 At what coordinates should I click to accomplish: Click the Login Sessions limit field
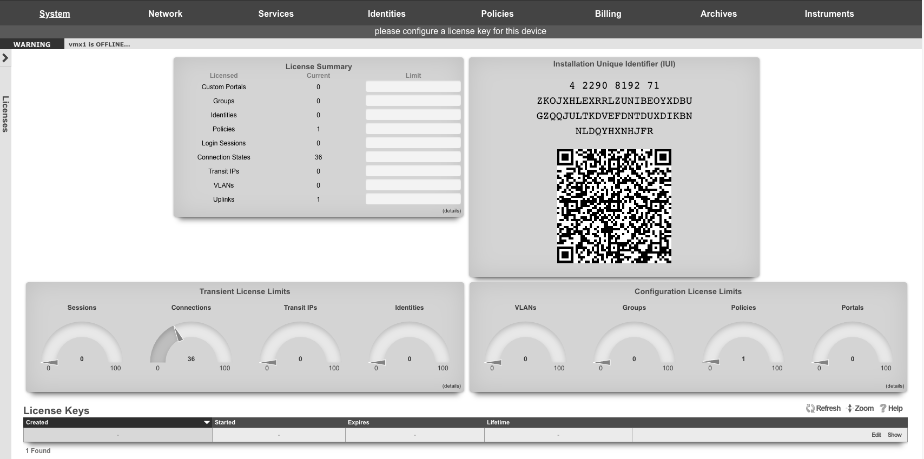point(413,143)
